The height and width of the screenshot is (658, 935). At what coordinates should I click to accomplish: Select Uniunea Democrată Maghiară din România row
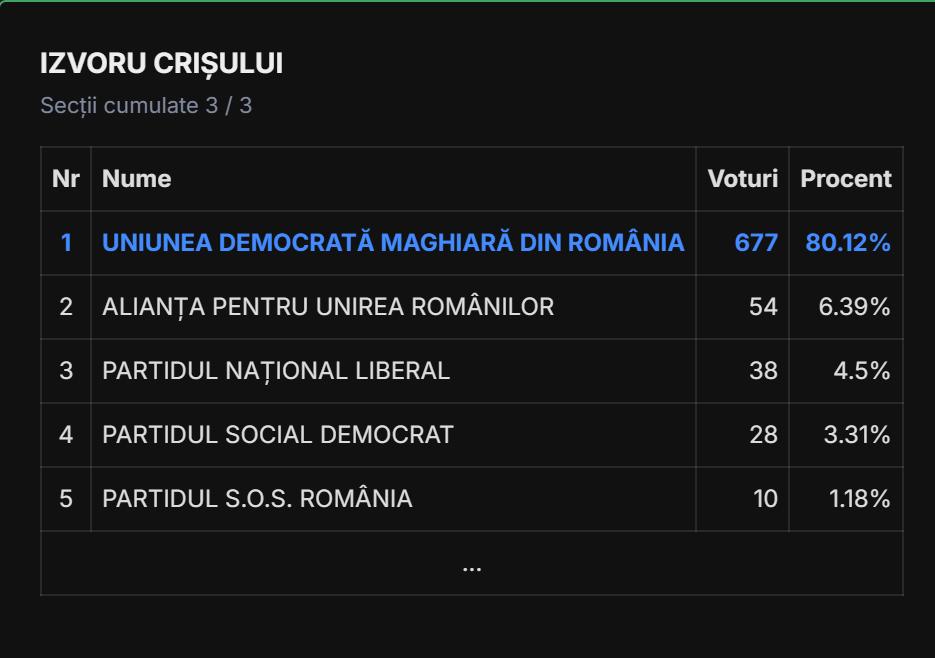(x=393, y=243)
